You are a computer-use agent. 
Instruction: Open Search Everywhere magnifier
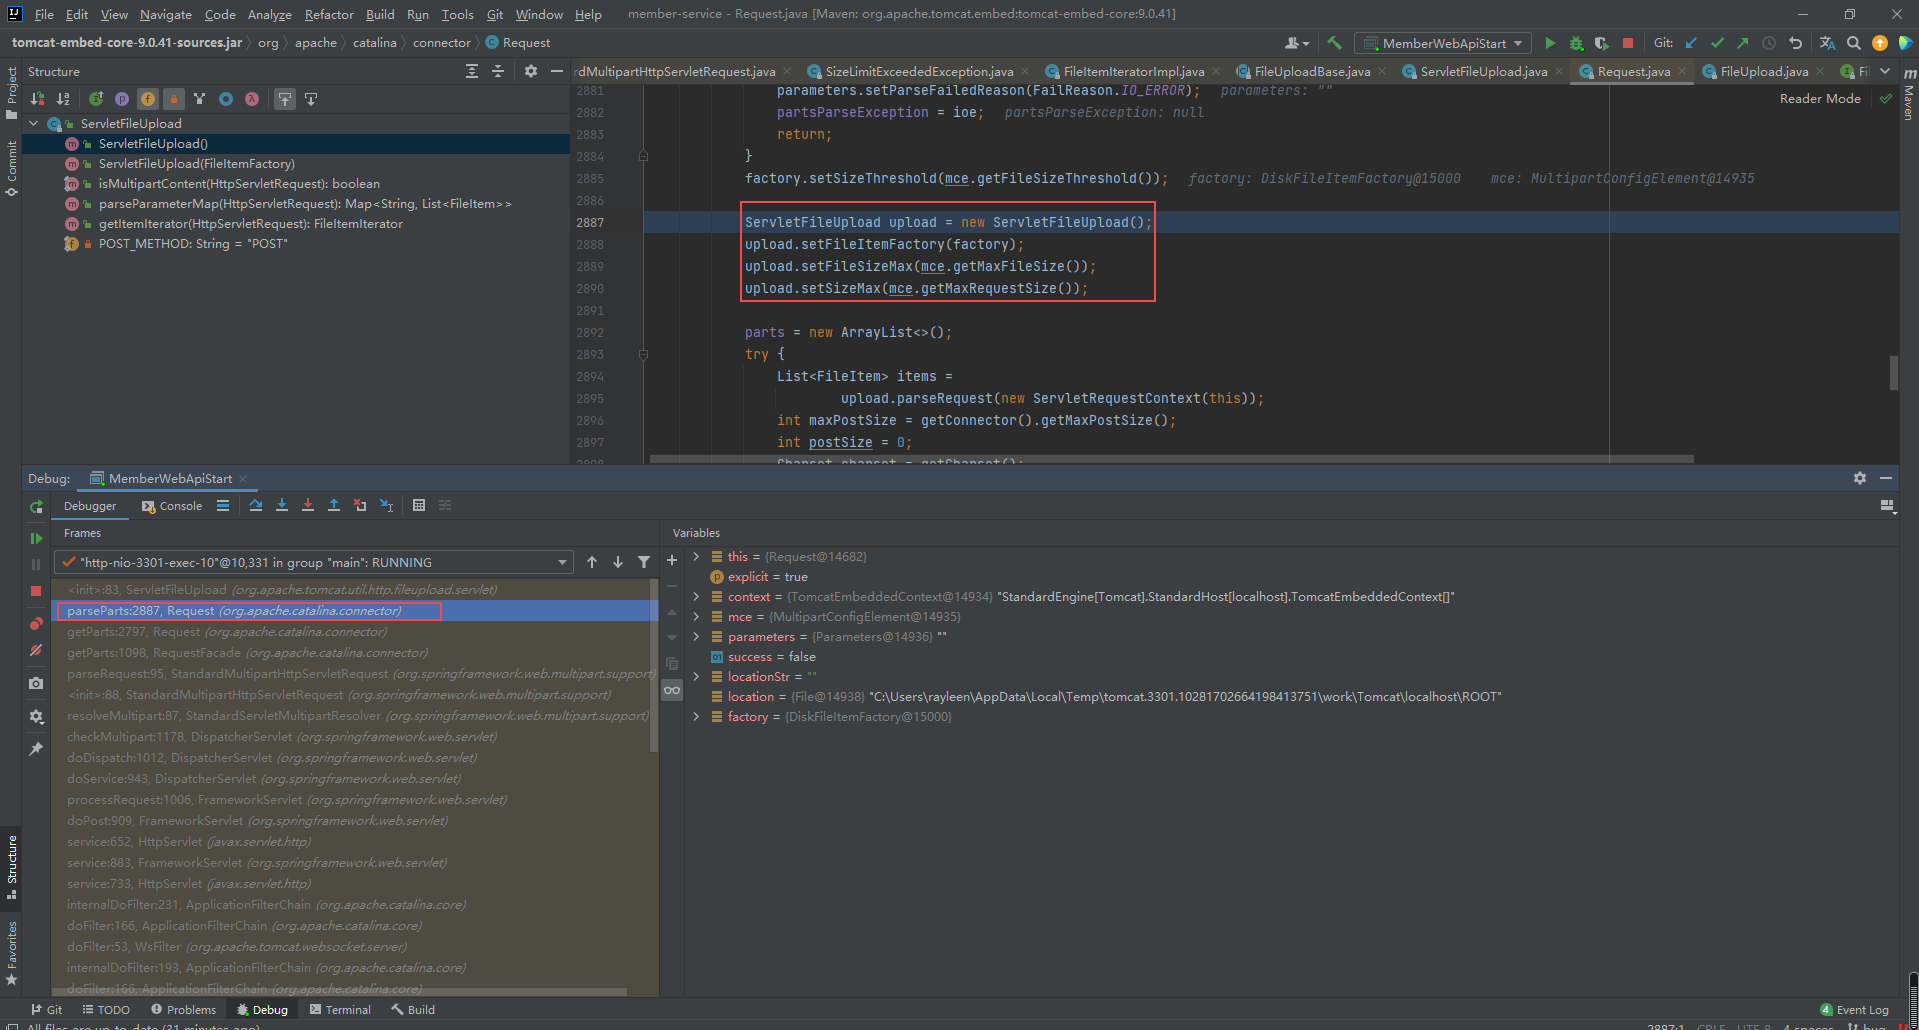1854,43
